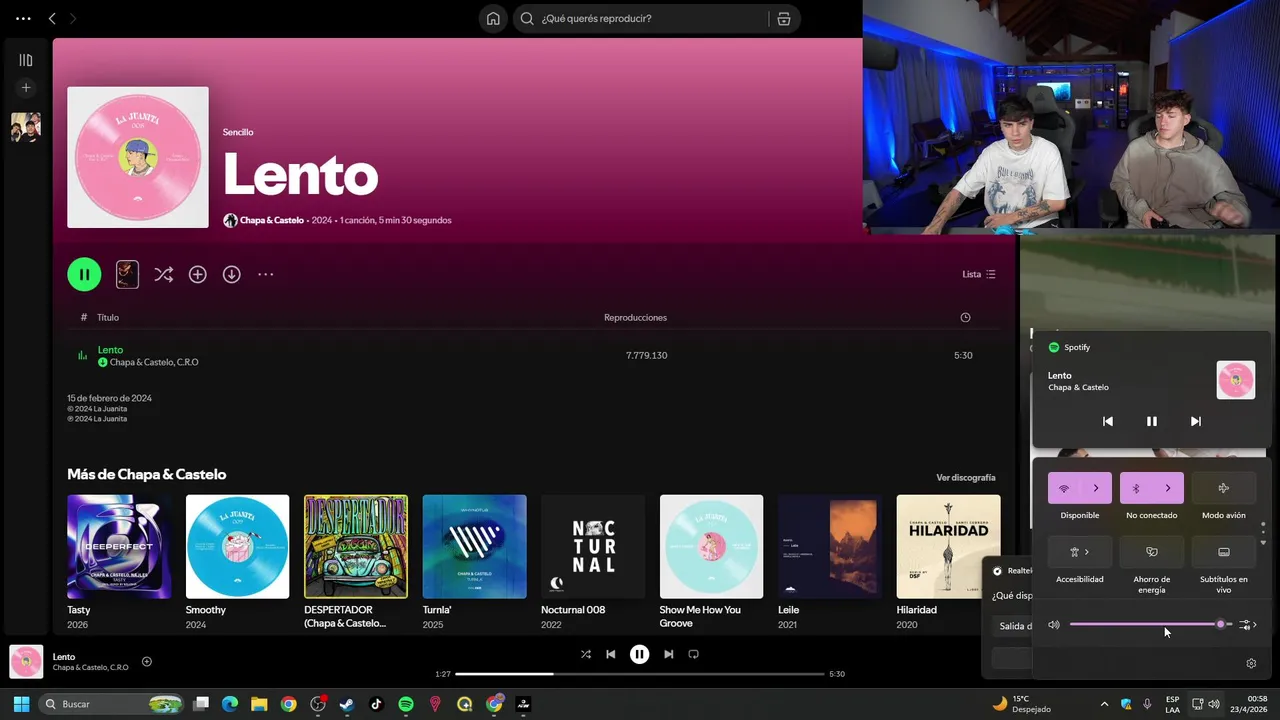Open Chapa & Castelo artist link in header

pyautogui.click(x=272, y=220)
